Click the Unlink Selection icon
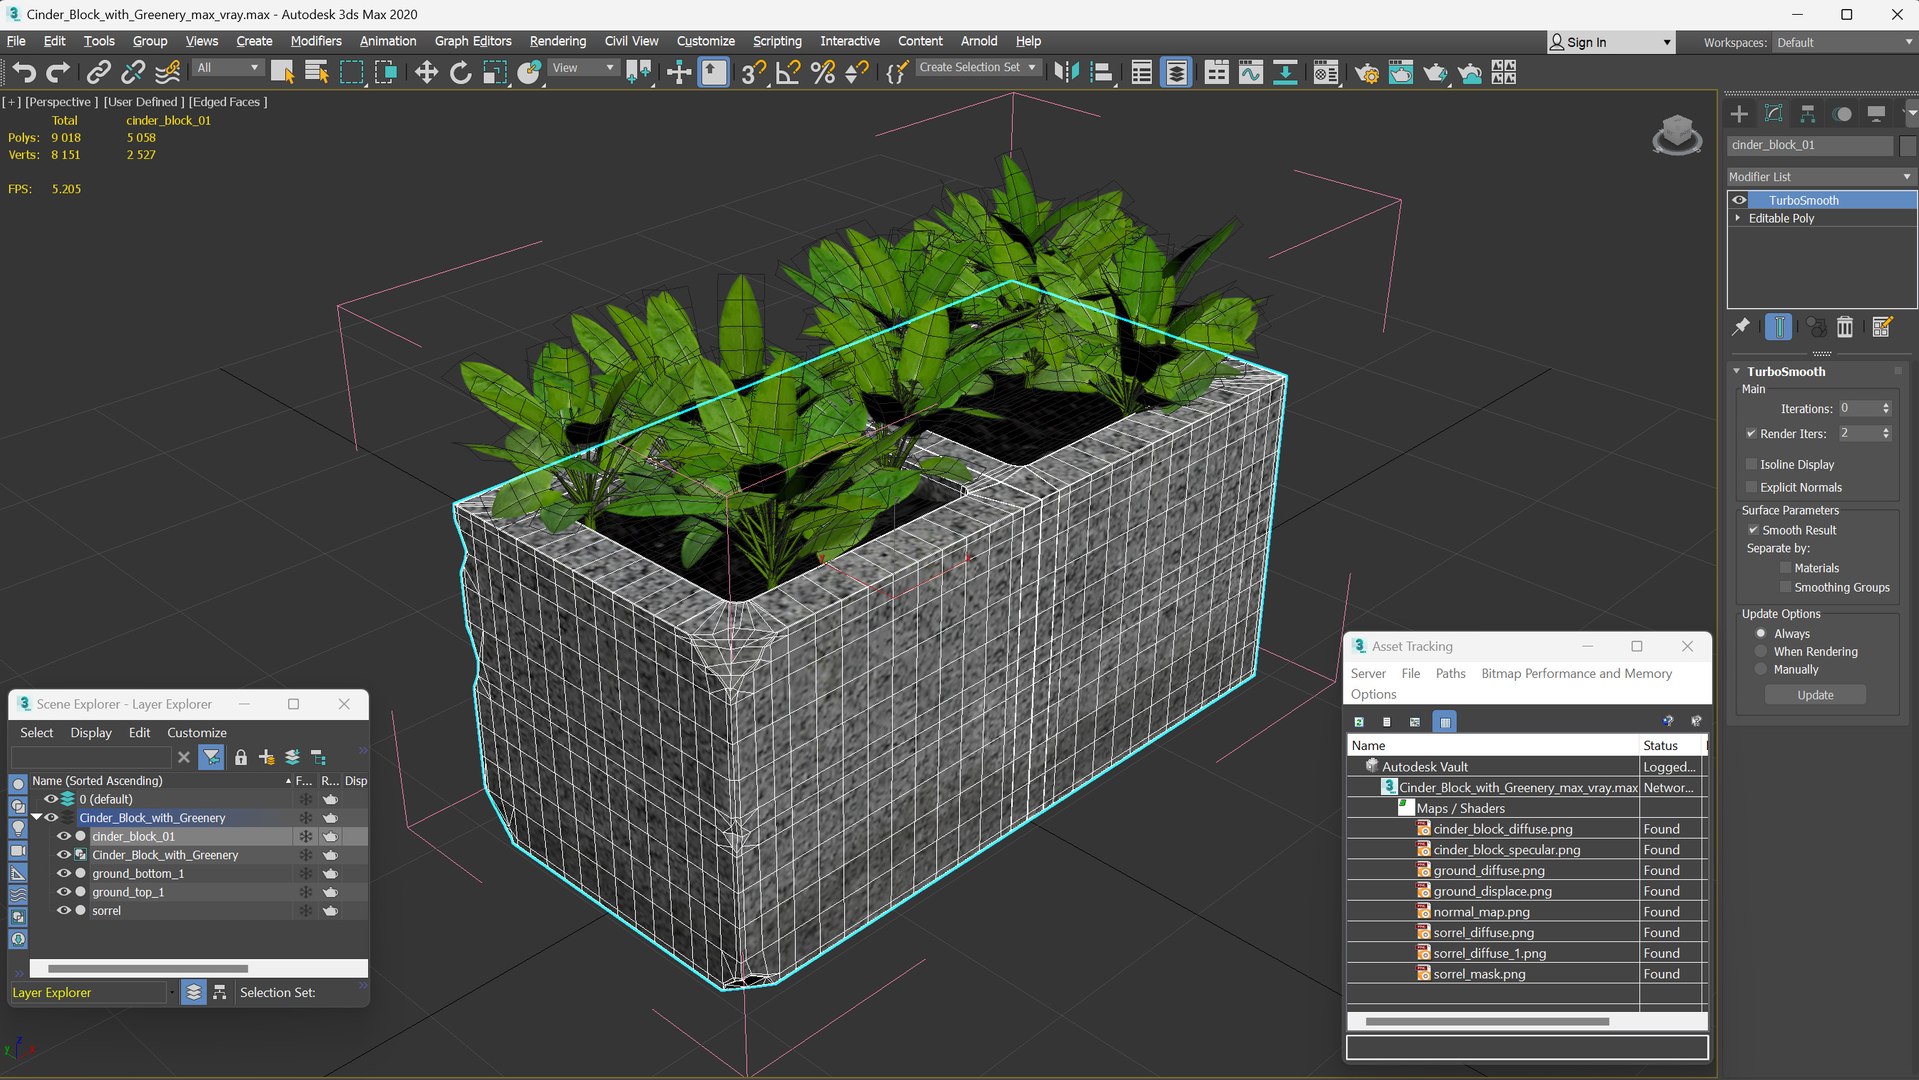This screenshot has height=1080, width=1919. click(133, 72)
